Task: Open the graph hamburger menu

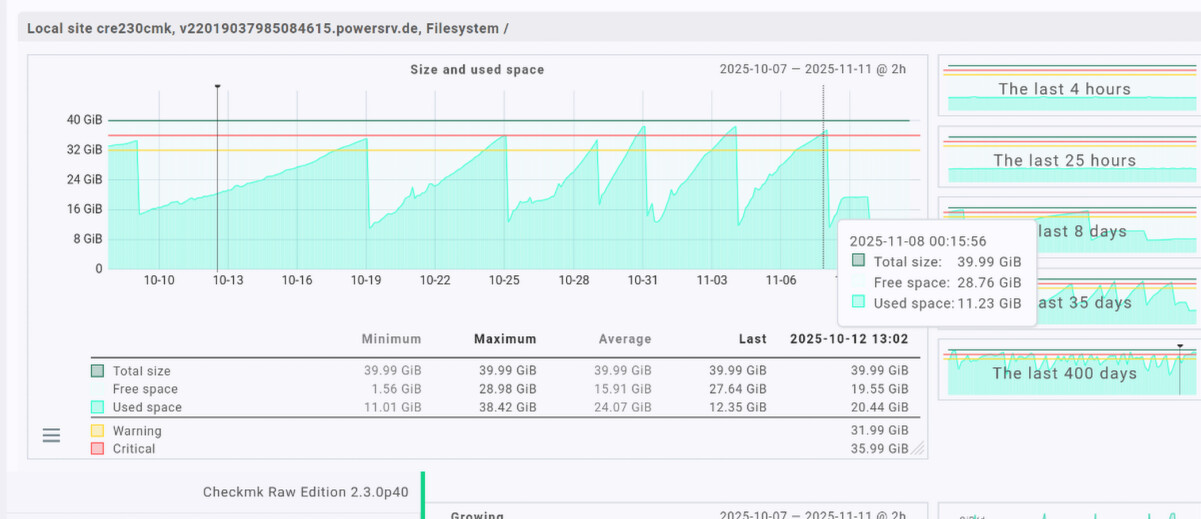Action: 51,435
